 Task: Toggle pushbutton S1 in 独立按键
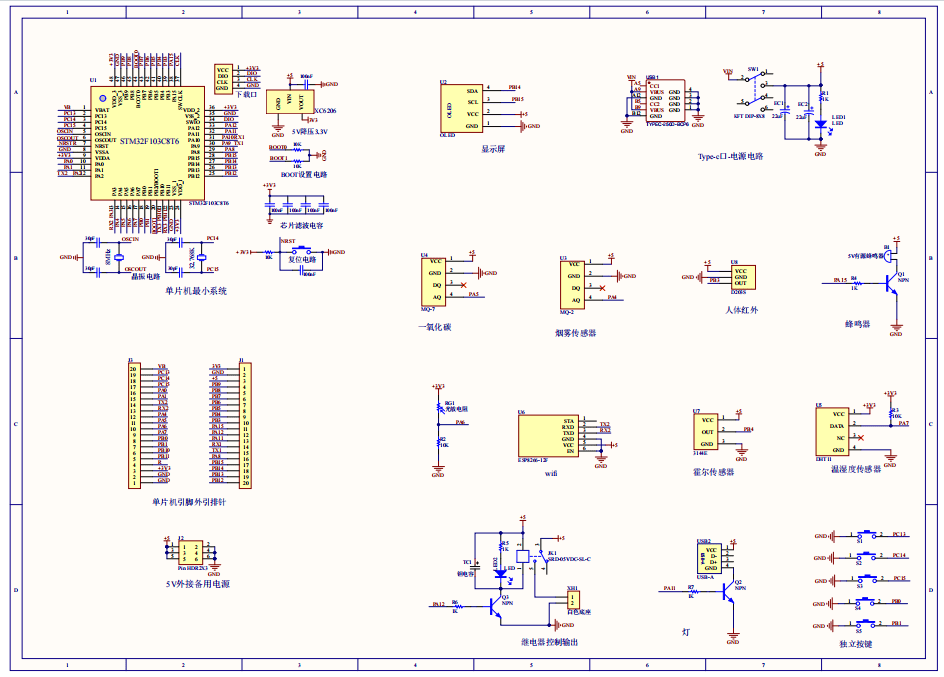tap(866, 534)
